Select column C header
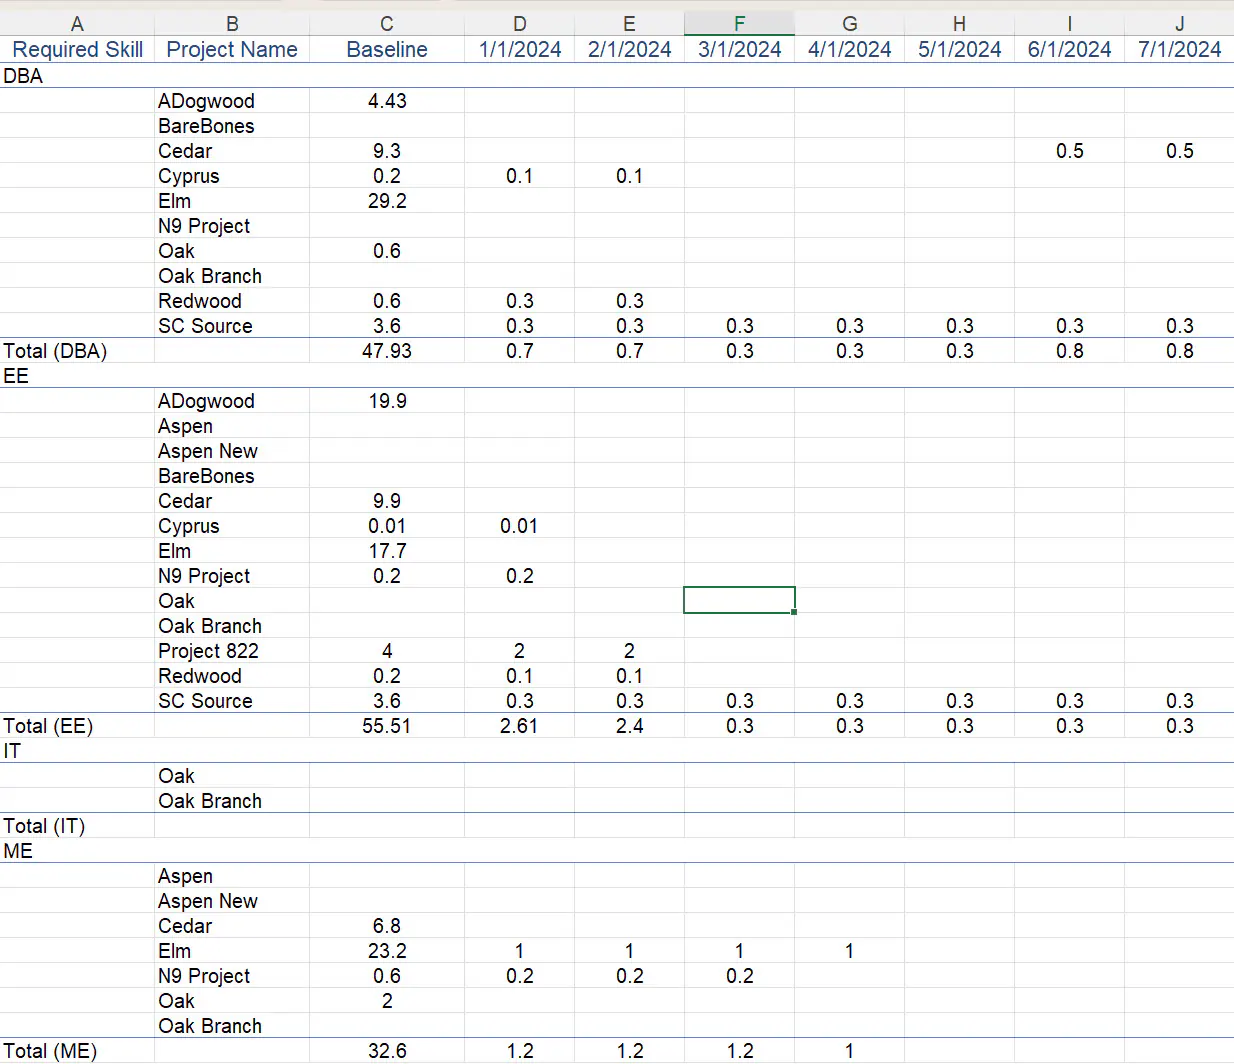The image size is (1234, 1064). pos(387,24)
